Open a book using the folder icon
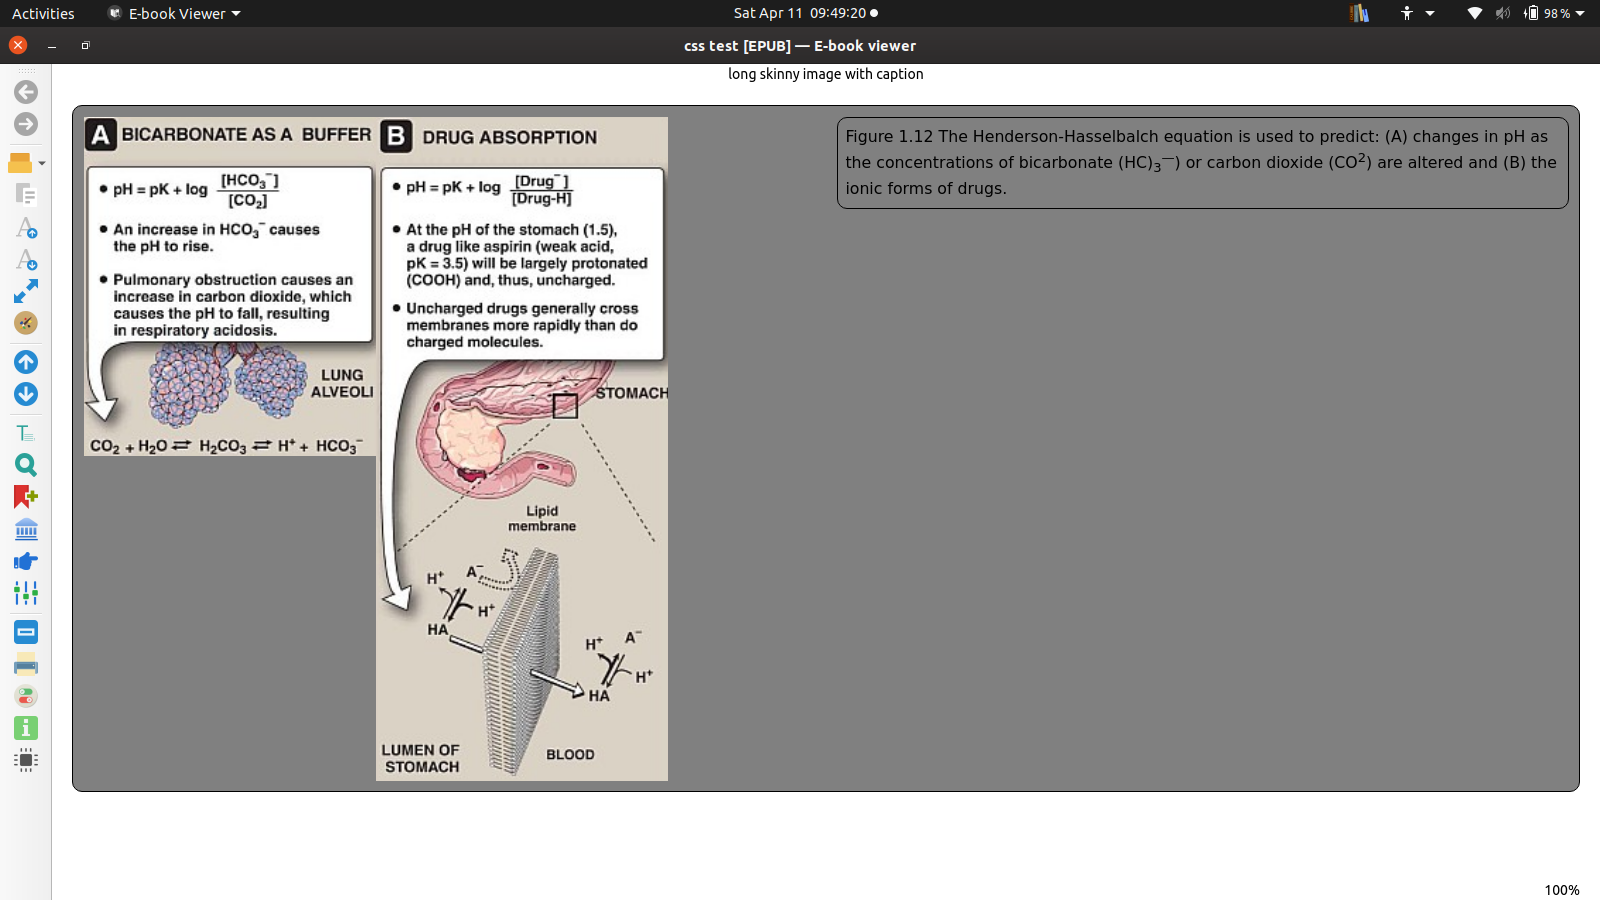Screen dimensions: 1600x900 (20, 163)
